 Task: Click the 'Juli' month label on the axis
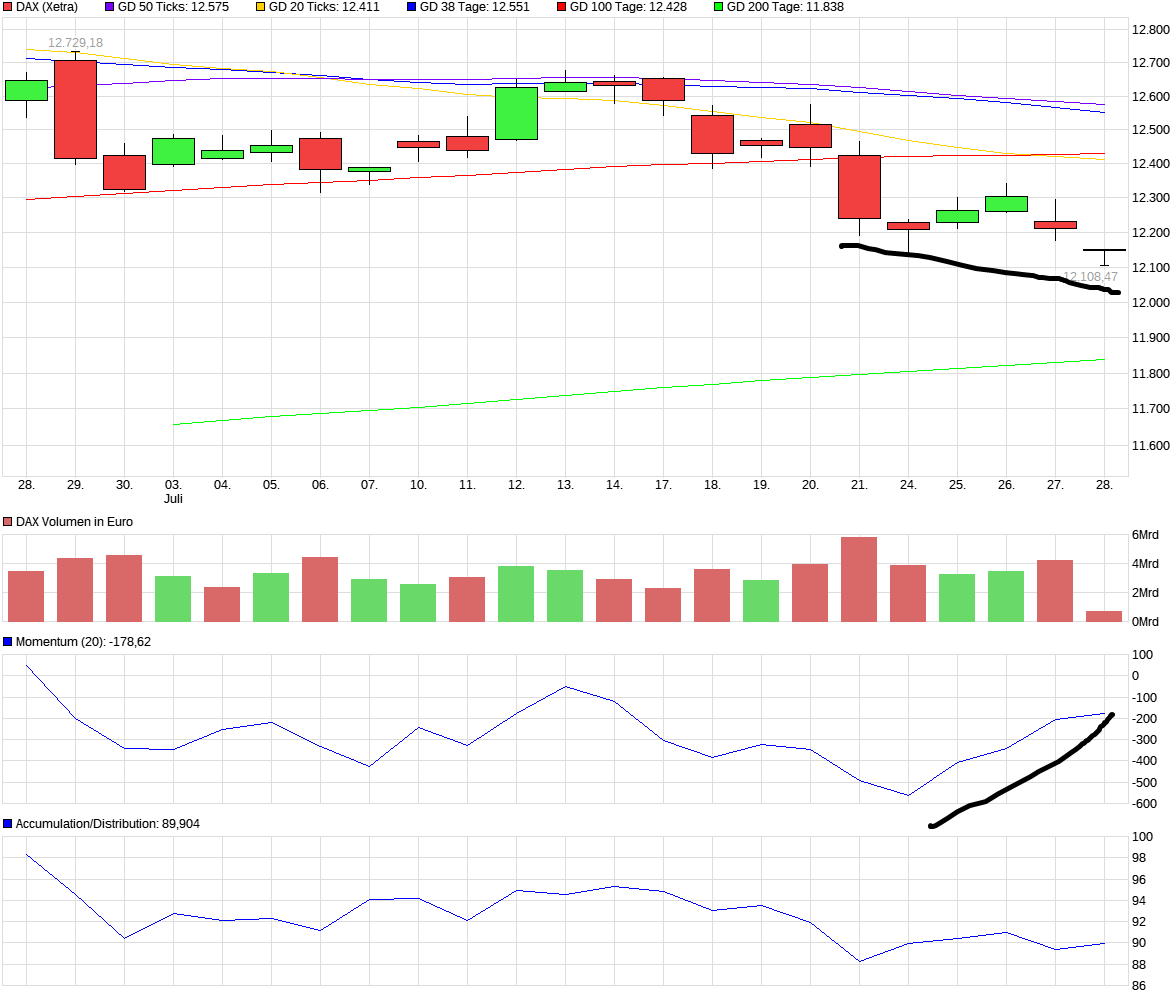[174, 498]
